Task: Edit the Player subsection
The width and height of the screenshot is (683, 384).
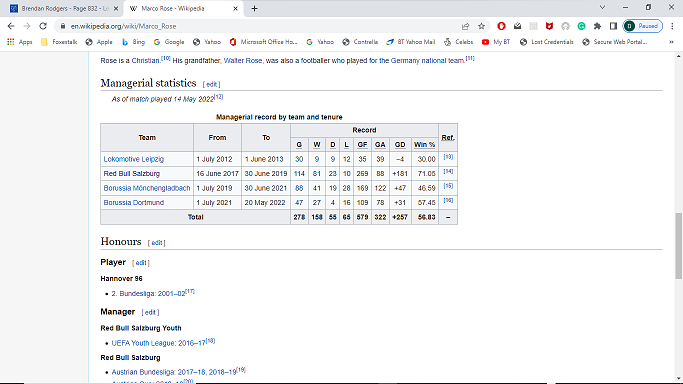Action: tap(141, 263)
